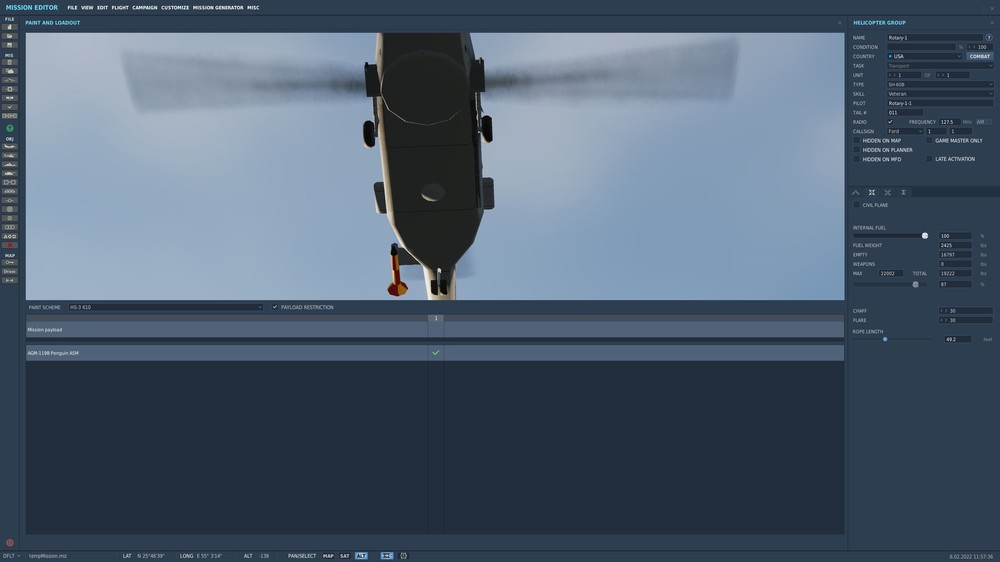The image size is (1000, 562).
Task: Close the Helicopter Group panel
Action: 992,22
